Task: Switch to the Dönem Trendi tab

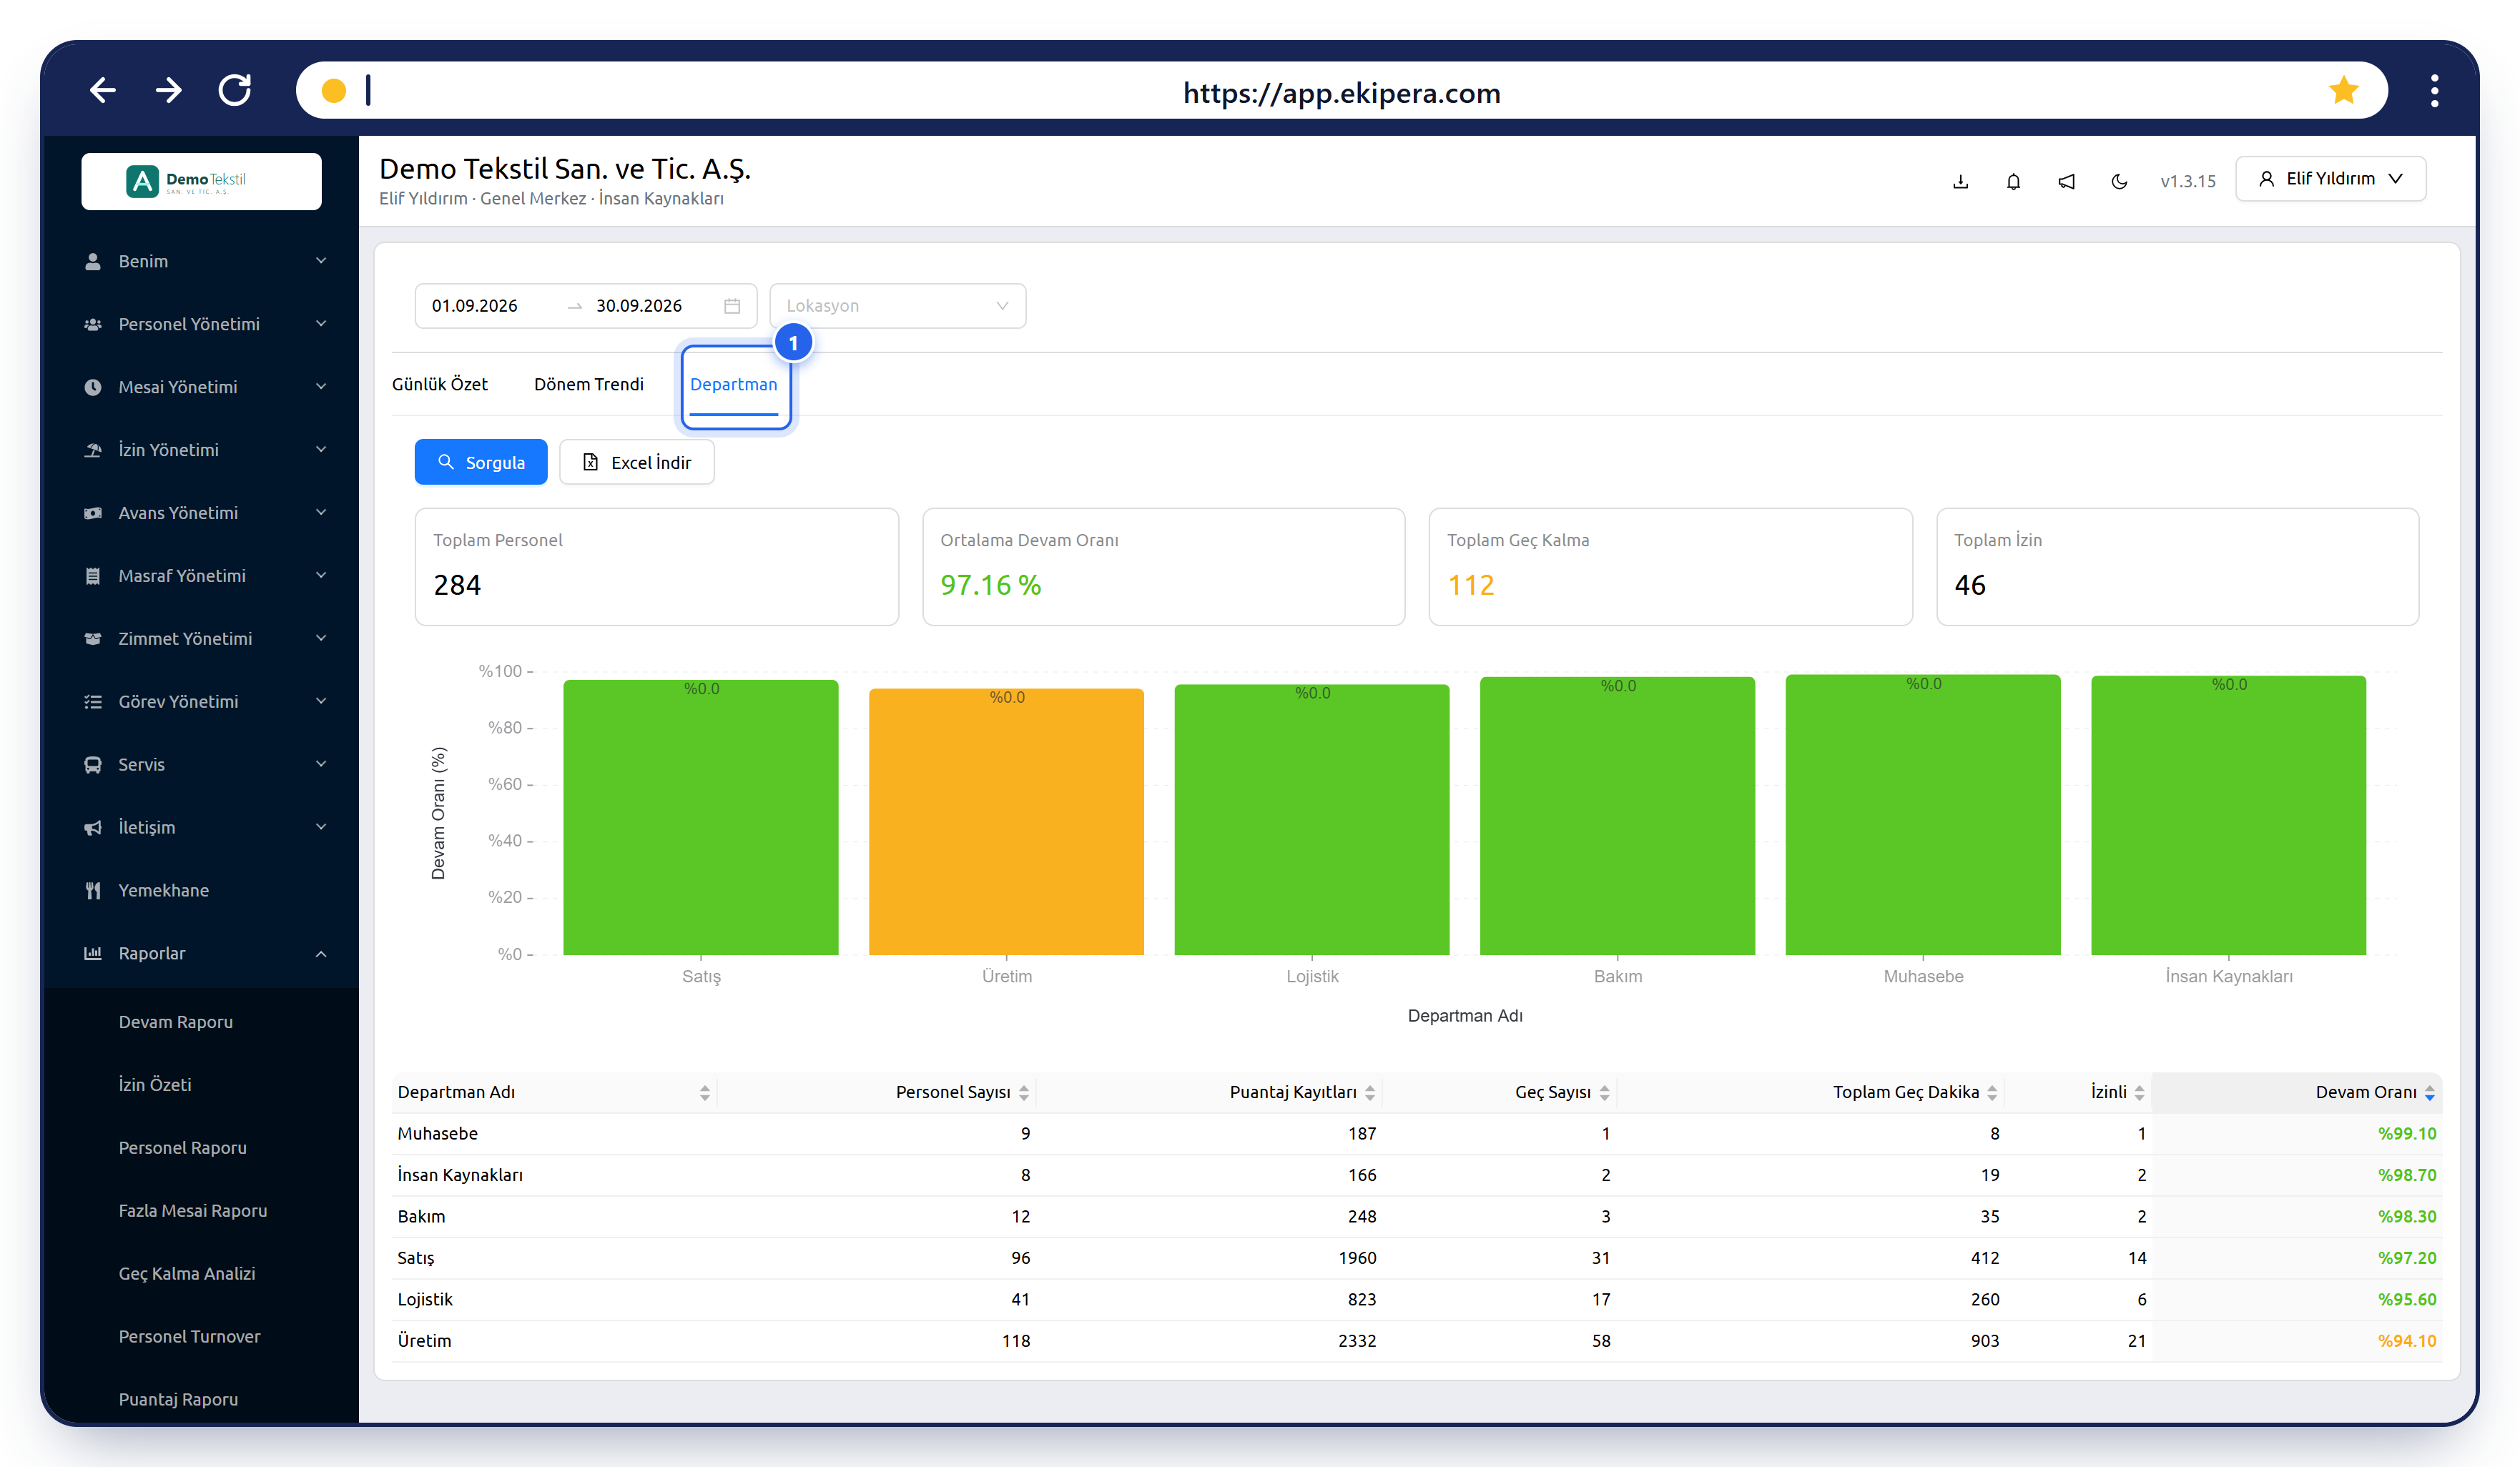Action: (x=589, y=384)
